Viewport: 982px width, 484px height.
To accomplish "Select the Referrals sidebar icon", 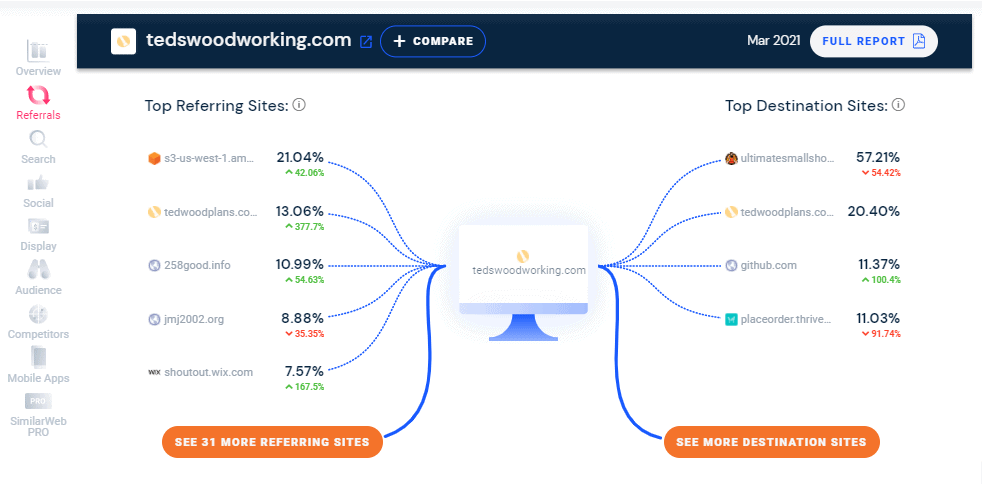I will click(38, 95).
